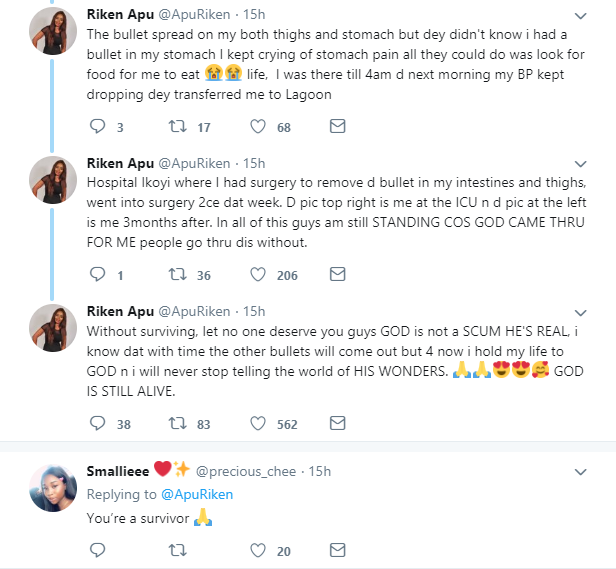
Task: Open replies on the tweet with 38 comments
Action: (x=98, y=423)
